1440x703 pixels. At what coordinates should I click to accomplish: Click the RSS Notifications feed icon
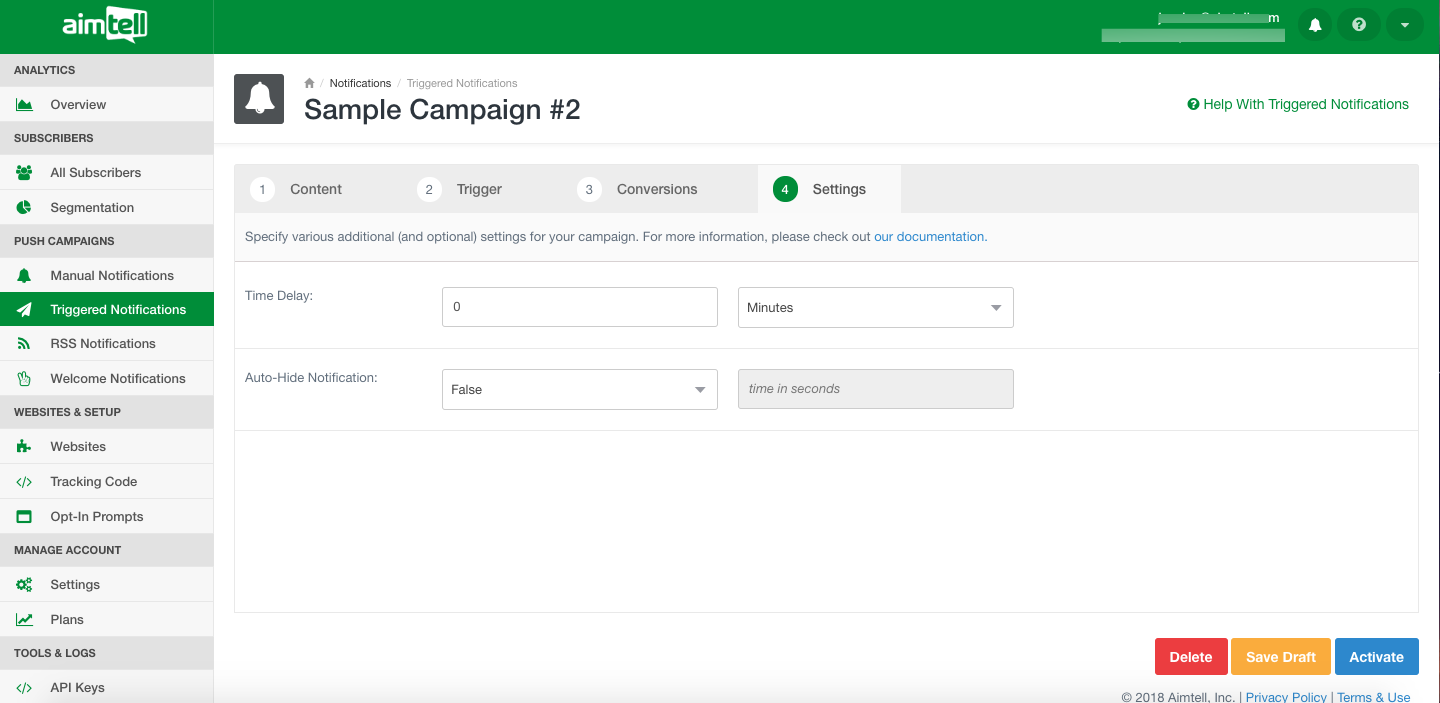point(25,344)
